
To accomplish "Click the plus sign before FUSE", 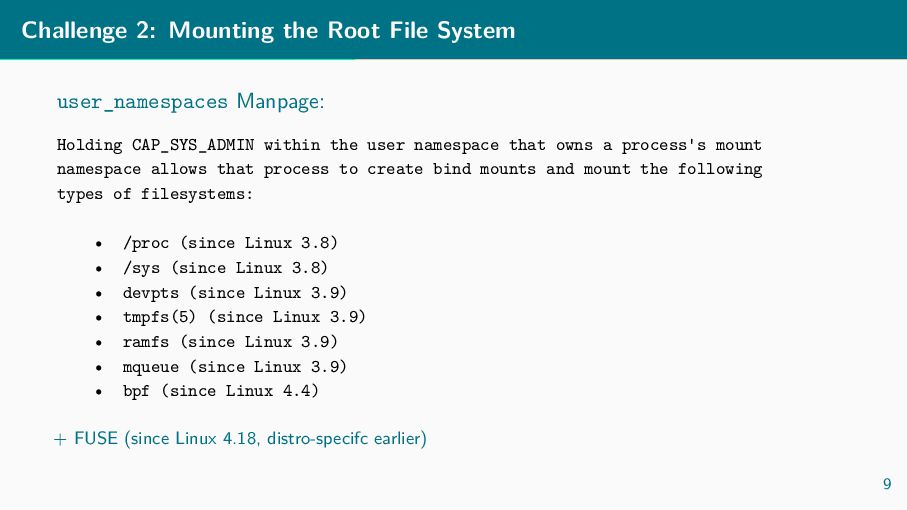I will [x=60, y=440].
